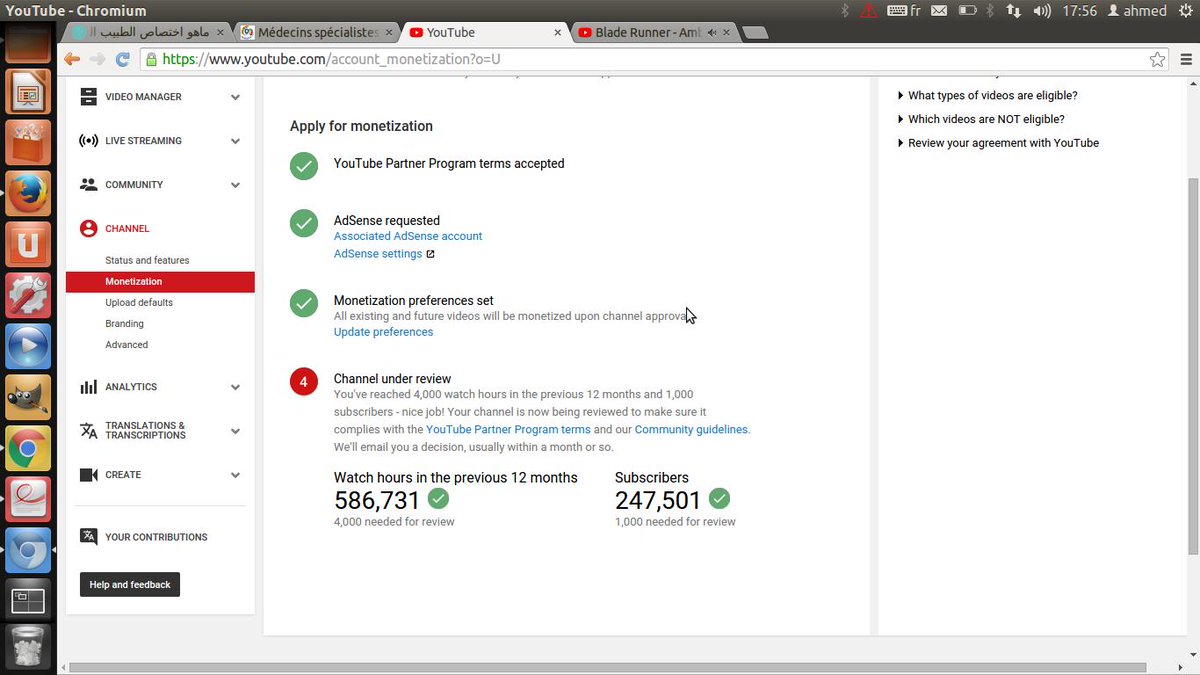Open Firefox from the Ubuntu launcher

[x=28, y=193]
